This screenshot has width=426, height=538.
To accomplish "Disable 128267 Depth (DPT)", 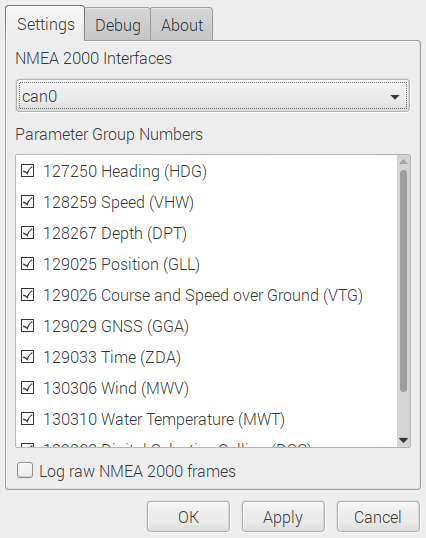I will (x=27, y=233).
